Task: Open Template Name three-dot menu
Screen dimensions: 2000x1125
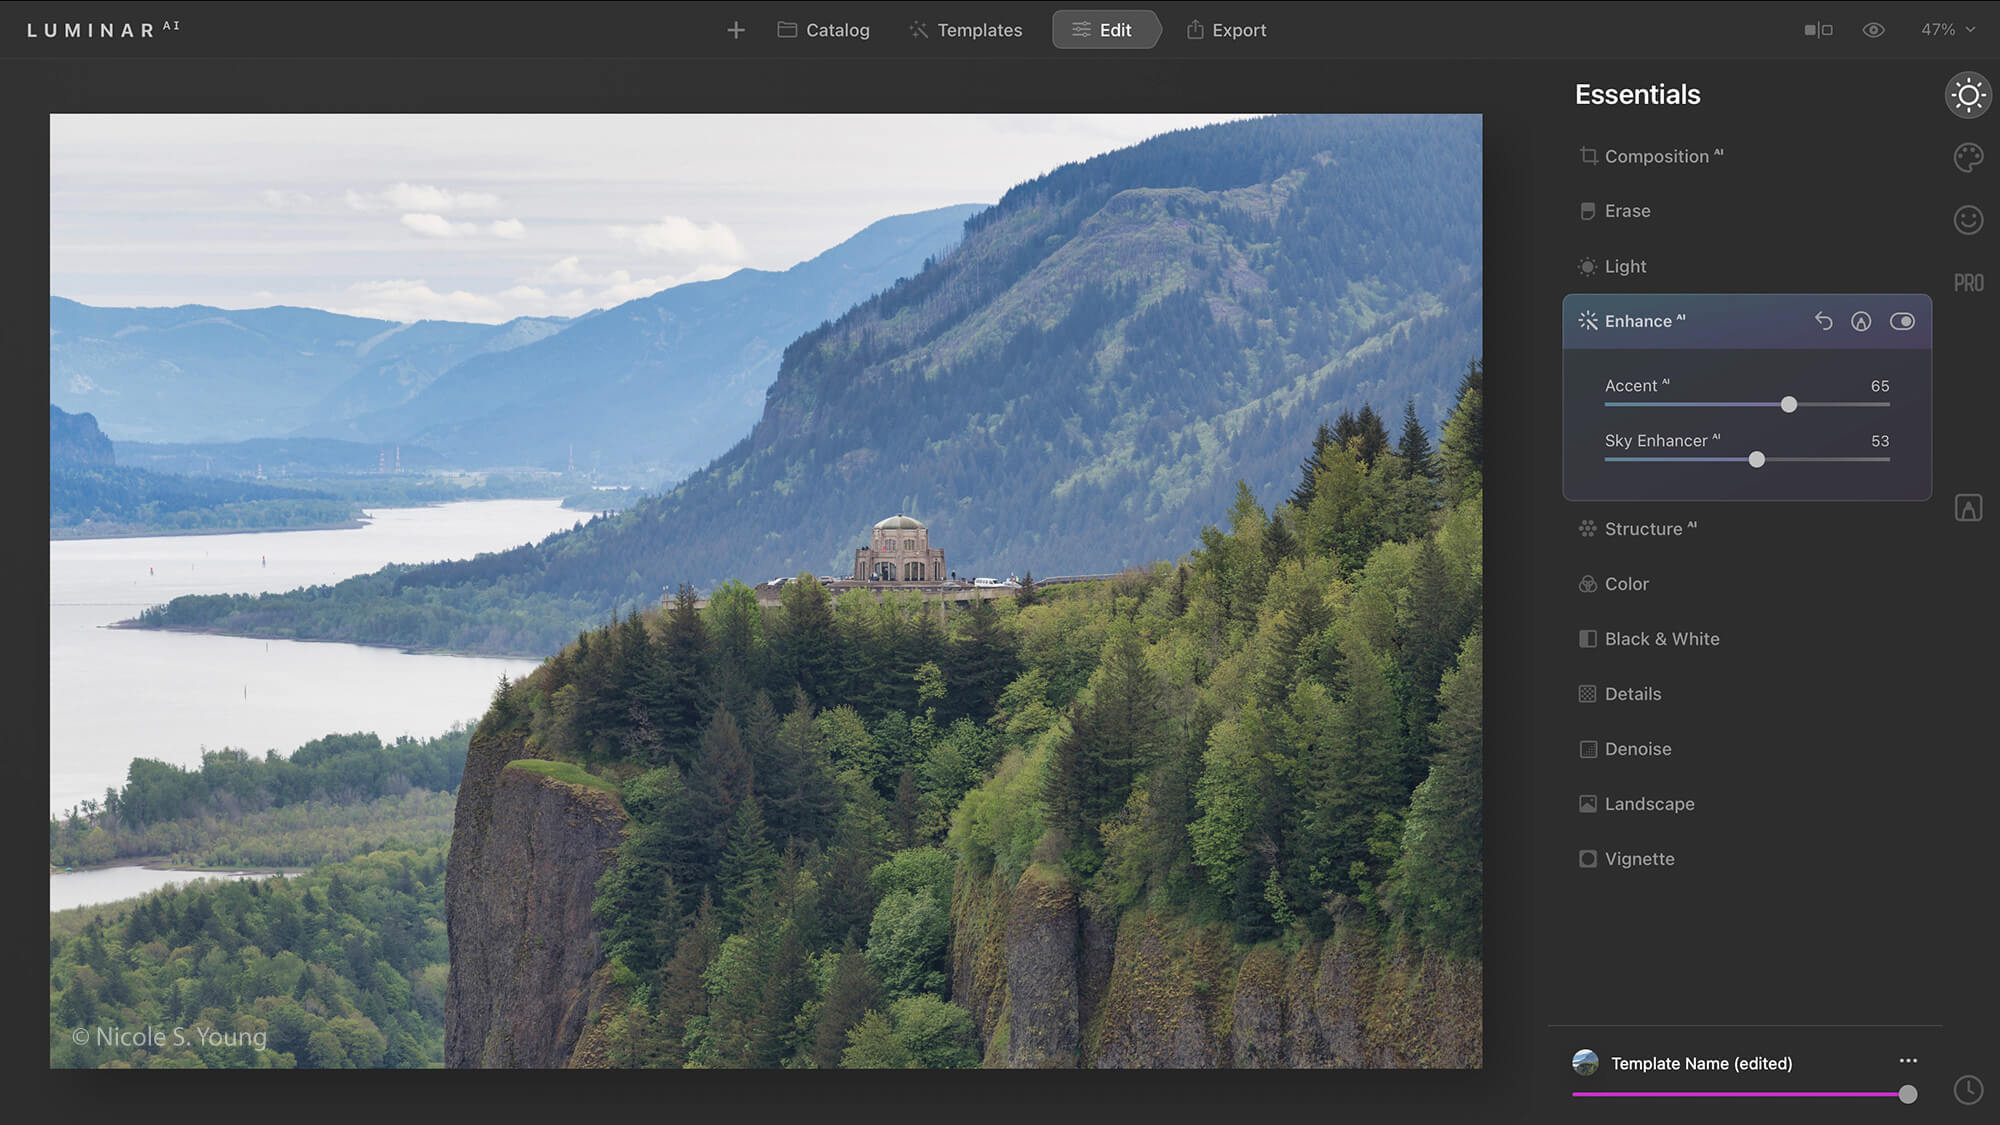Action: point(1908,1061)
